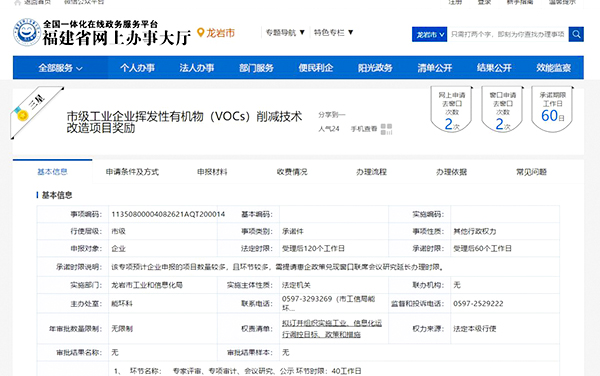This screenshot has height=376, width=600.
Task: Open 阳光政务 in navigation bar
Action: pyautogui.click(x=375, y=68)
